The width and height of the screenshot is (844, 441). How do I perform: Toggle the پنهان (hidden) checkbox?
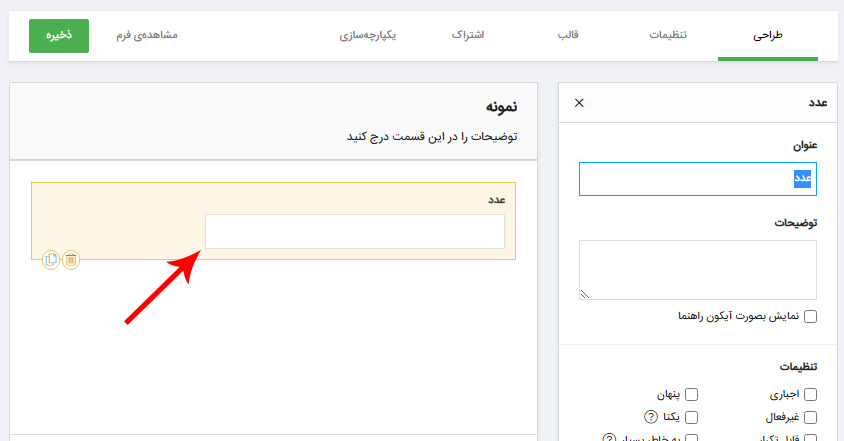click(691, 395)
